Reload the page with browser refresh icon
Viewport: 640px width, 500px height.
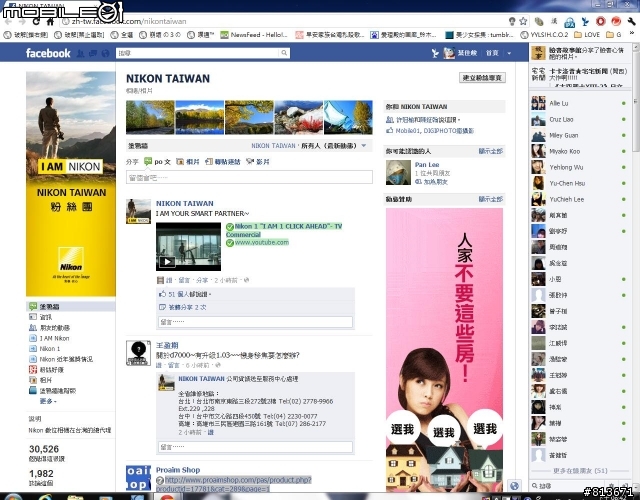(x=36, y=21)
